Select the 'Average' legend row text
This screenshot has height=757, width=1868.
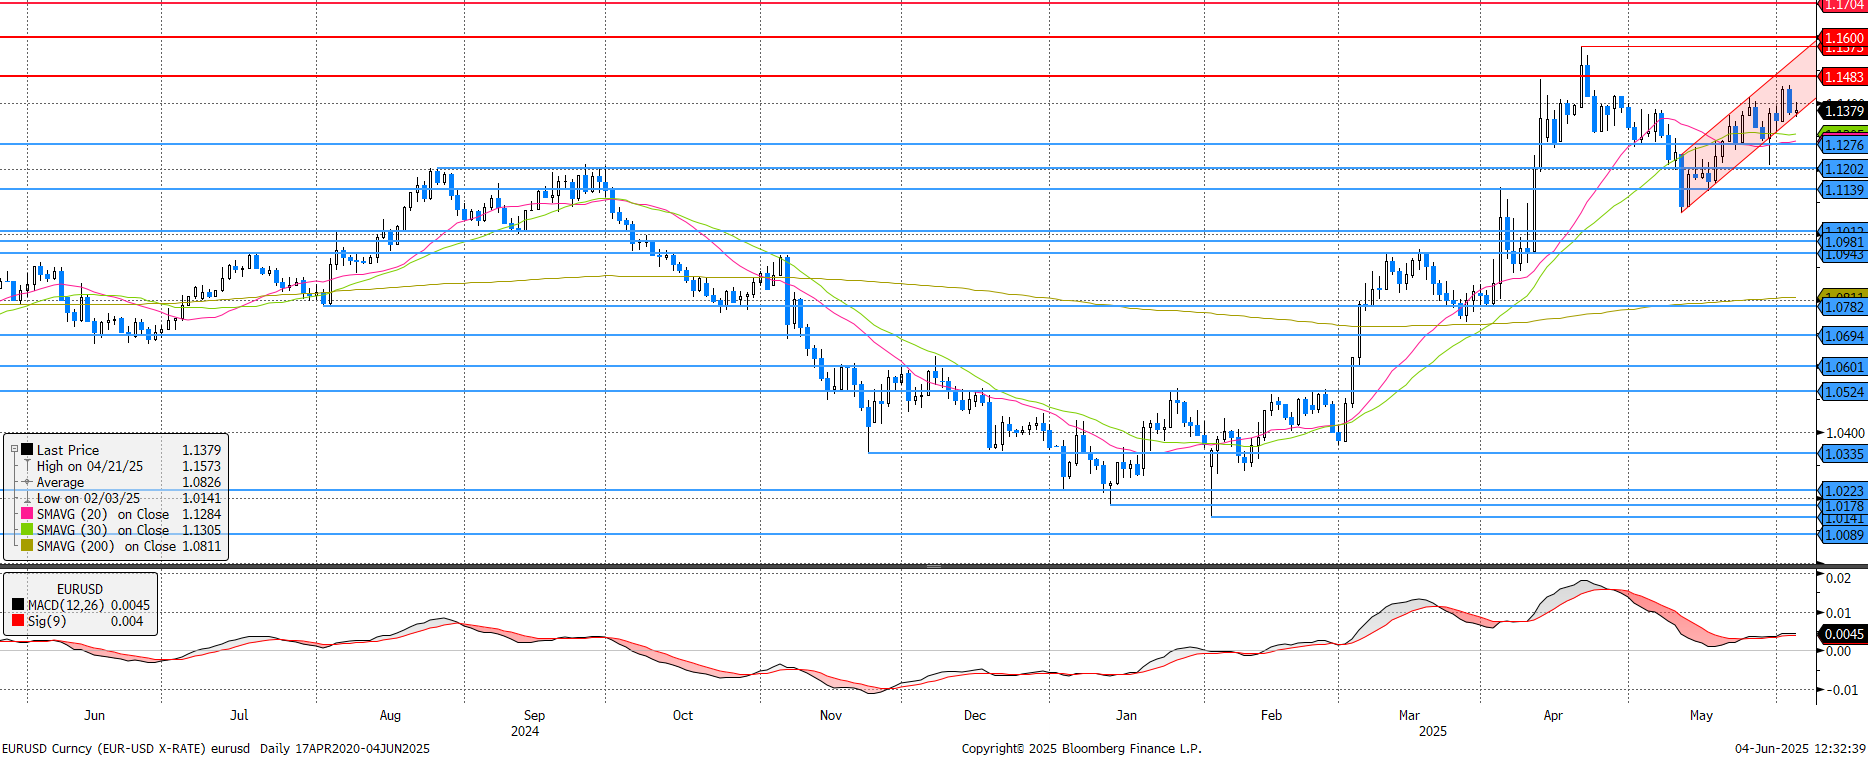pos(60,482)
